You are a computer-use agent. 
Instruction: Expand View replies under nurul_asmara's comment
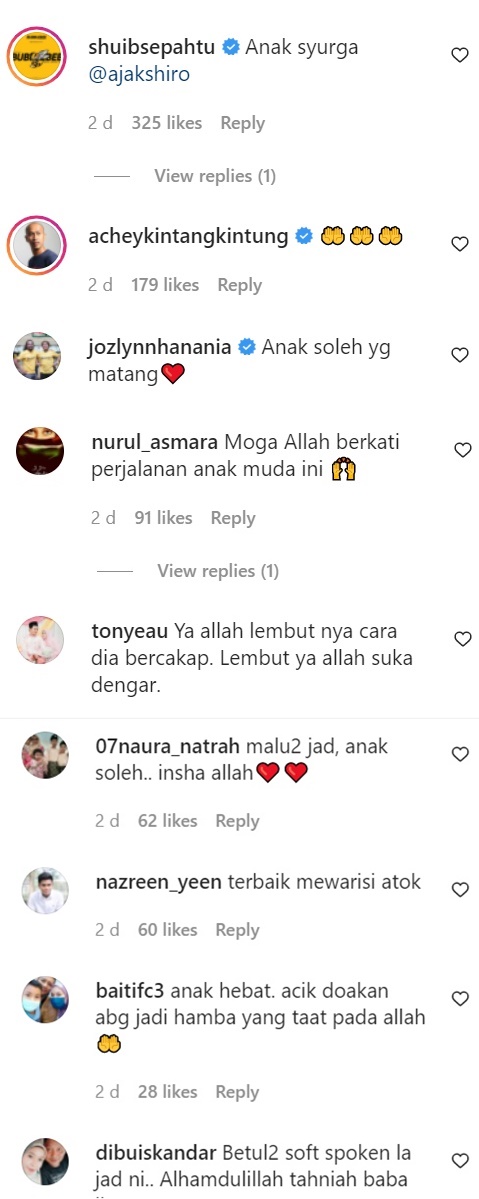[218, 570]
